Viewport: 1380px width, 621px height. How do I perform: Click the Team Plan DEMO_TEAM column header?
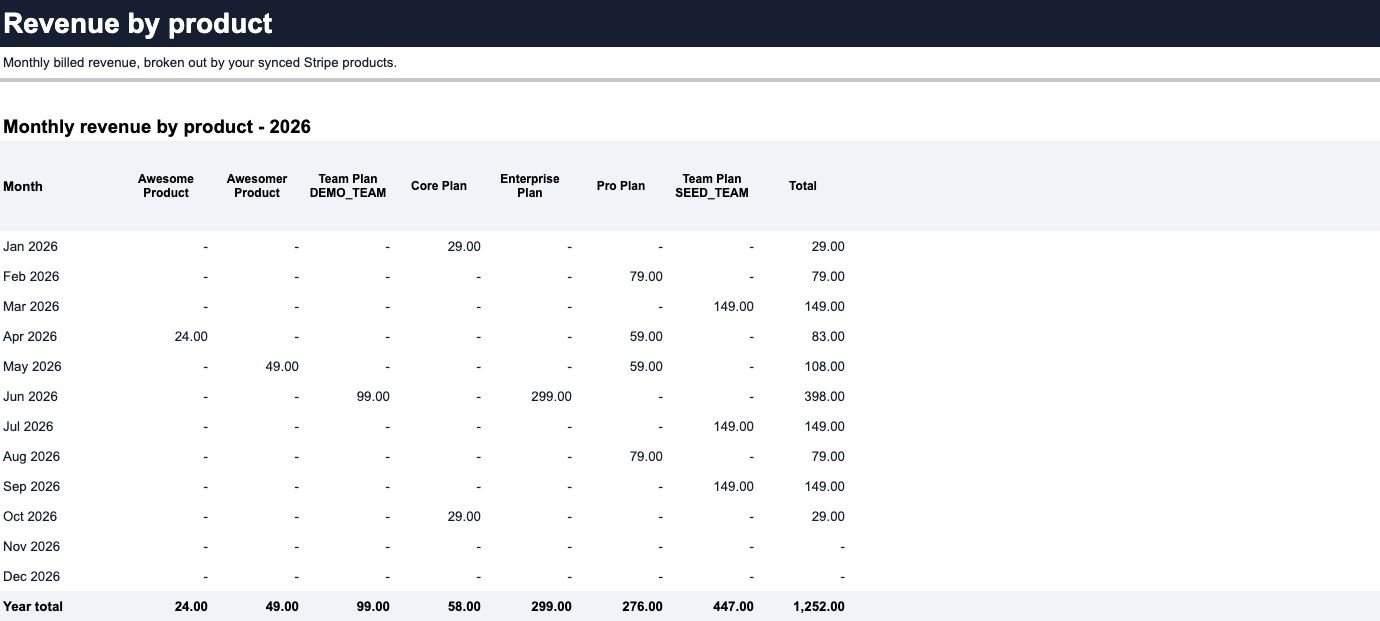(x=348, y=186)
